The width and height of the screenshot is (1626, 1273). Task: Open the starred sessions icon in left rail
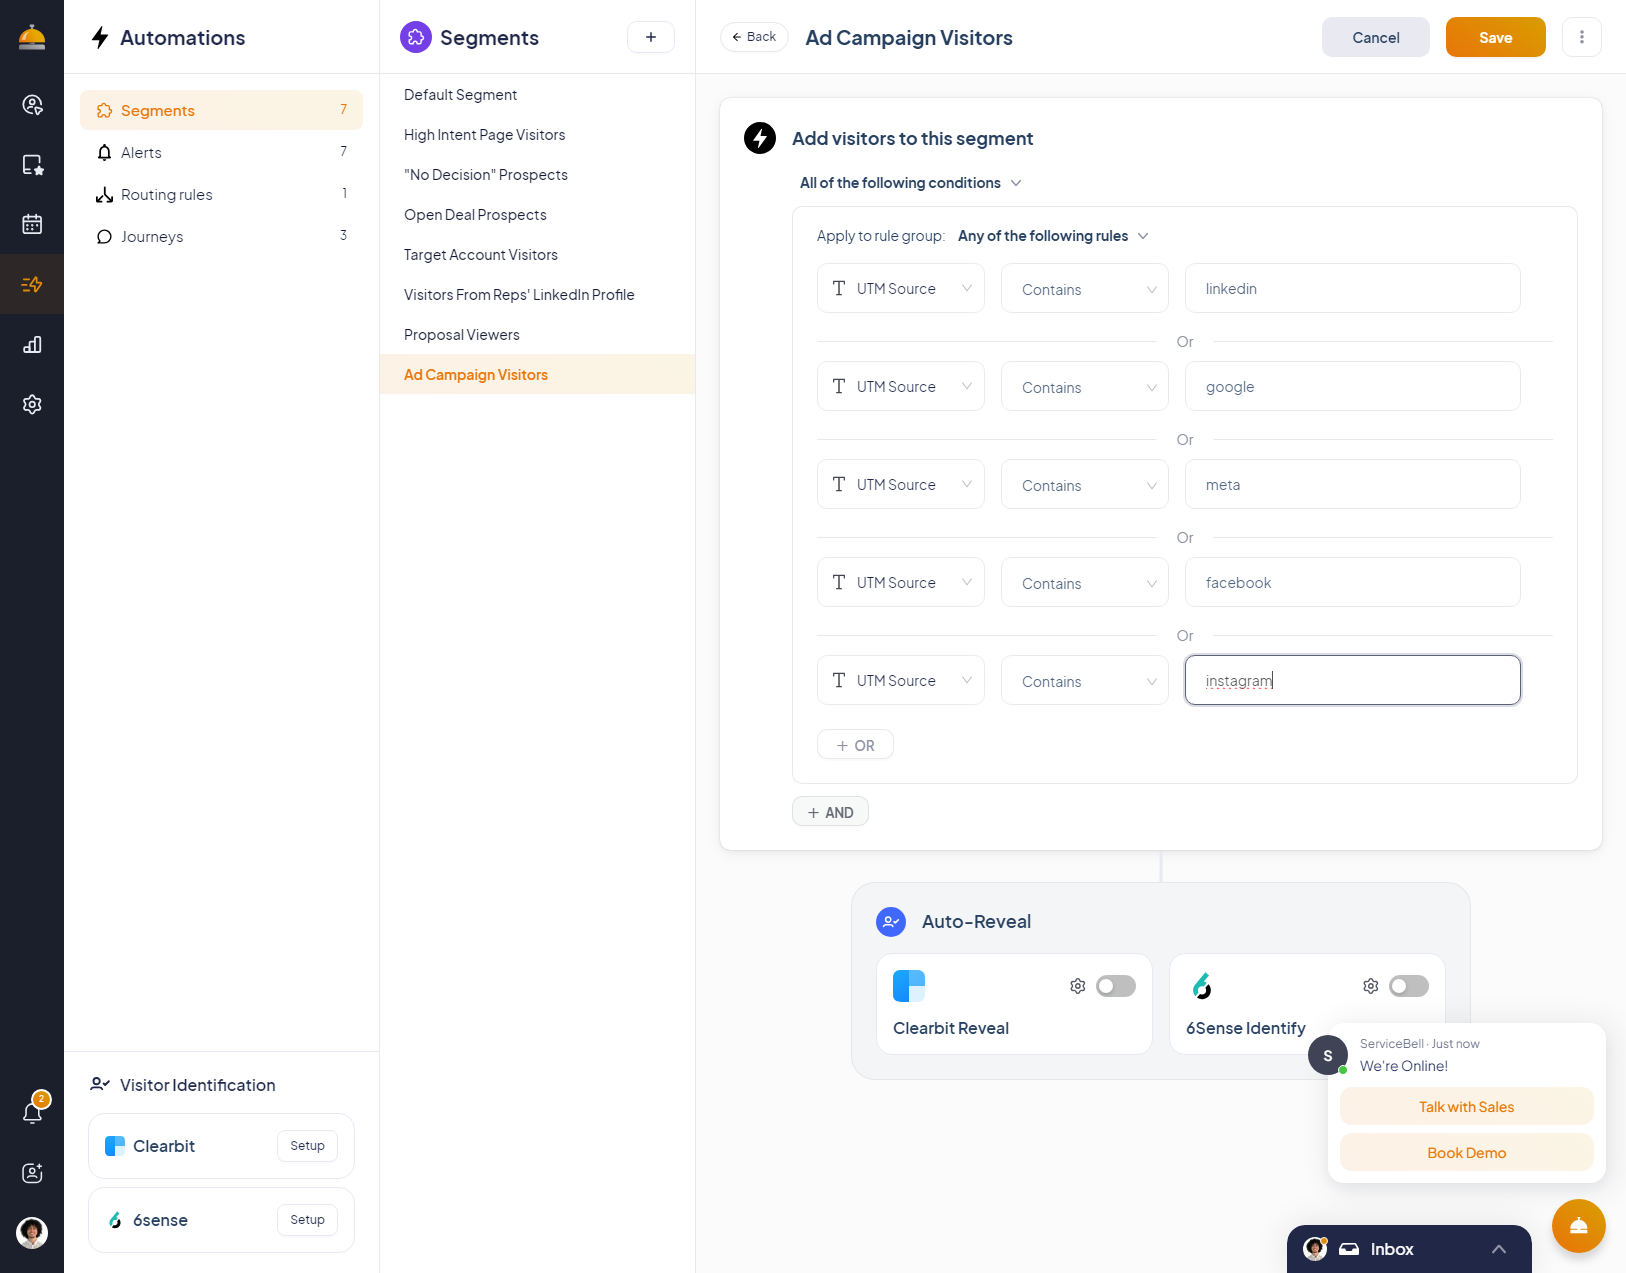click(x=32, y=165)
